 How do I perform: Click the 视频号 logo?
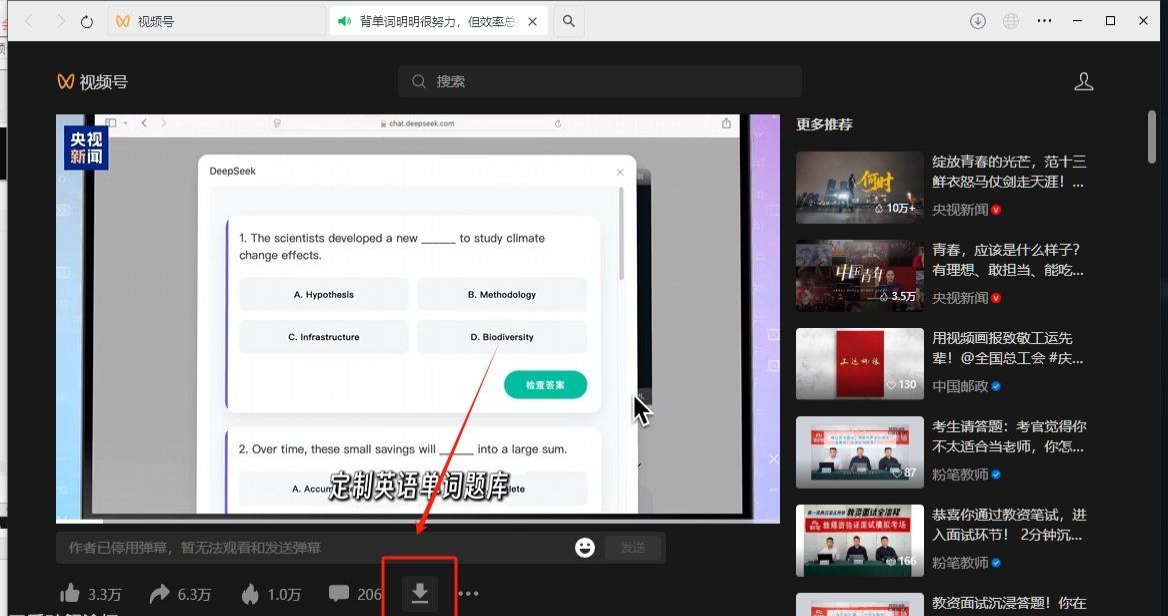(x=92, y=81)
